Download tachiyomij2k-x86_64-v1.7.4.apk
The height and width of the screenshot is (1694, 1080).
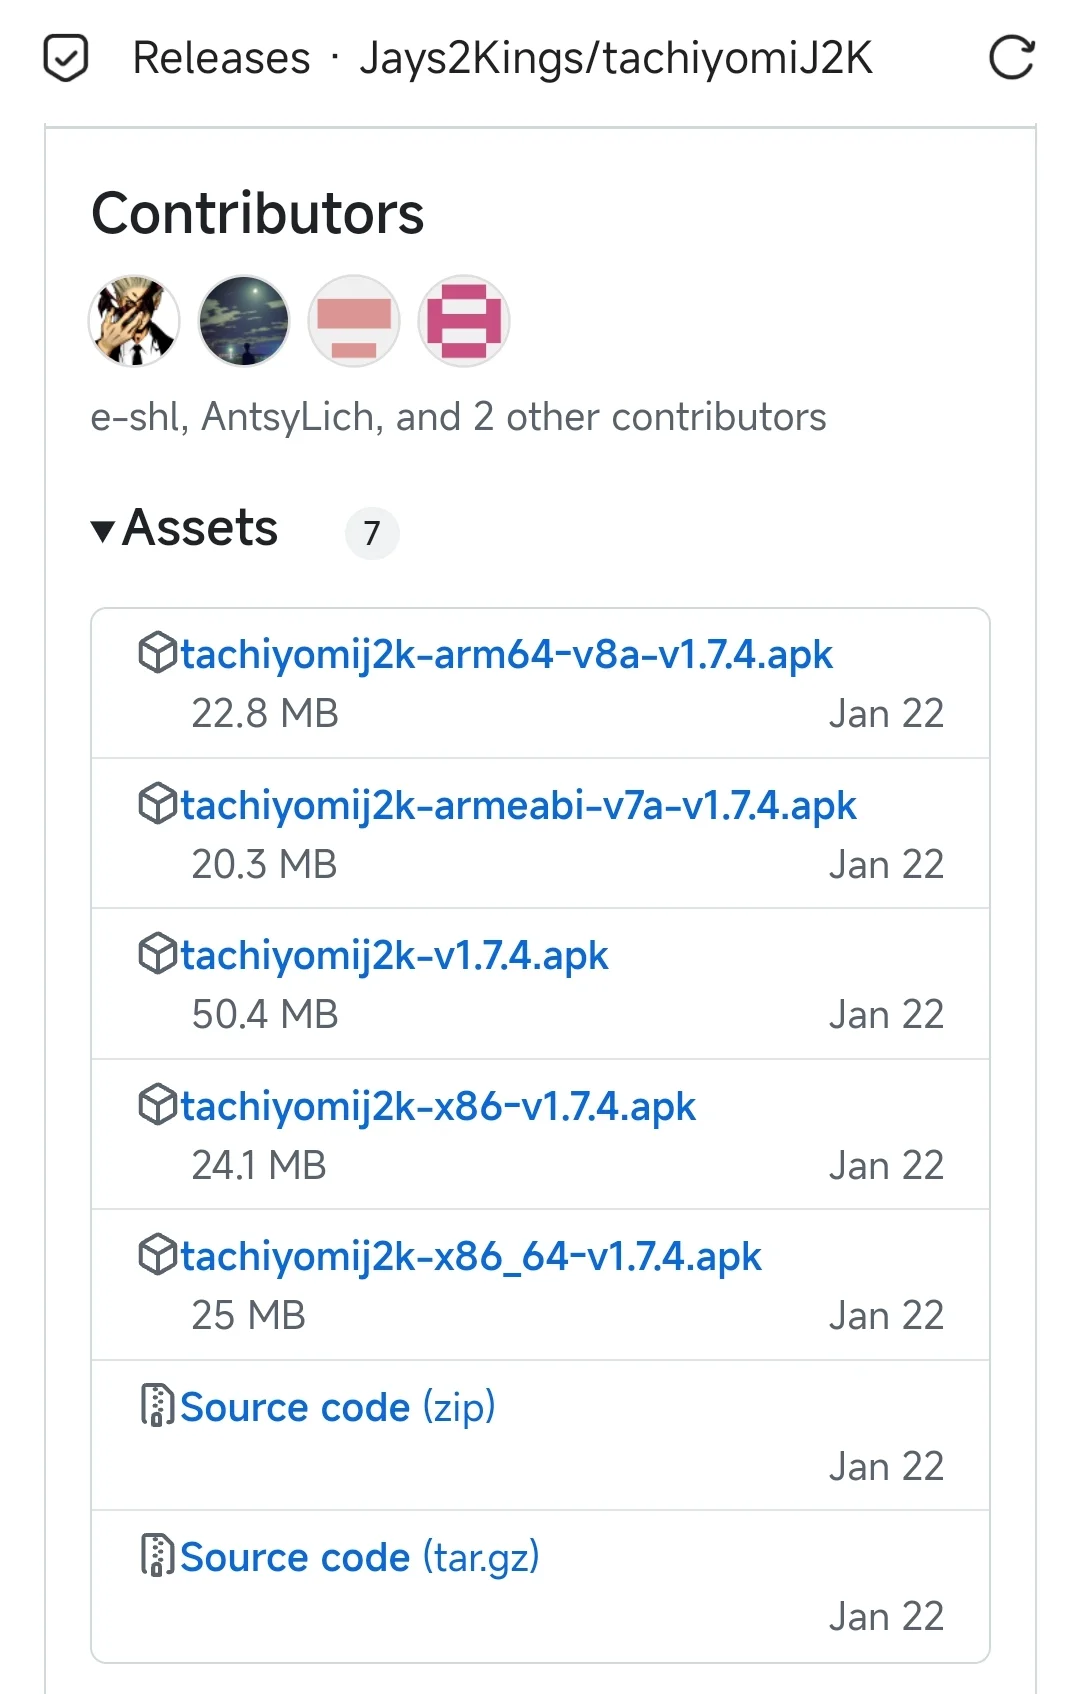pyautogui.click(x=471, y=1256)
